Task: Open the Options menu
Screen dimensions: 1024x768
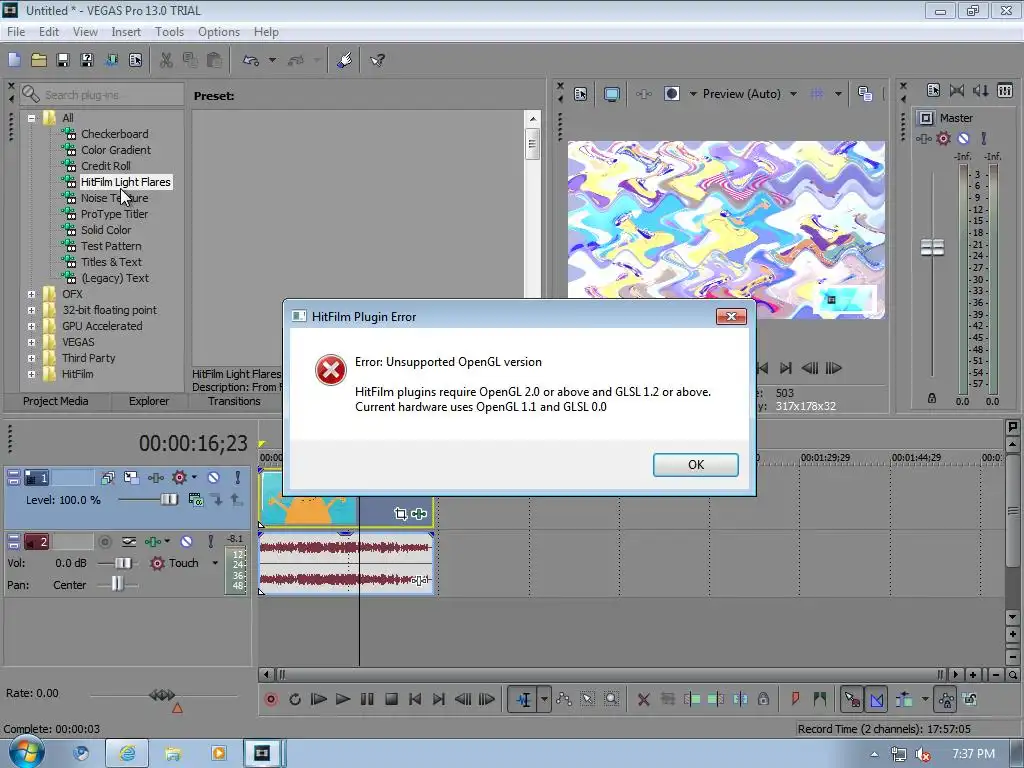Action: coord(219,32)
